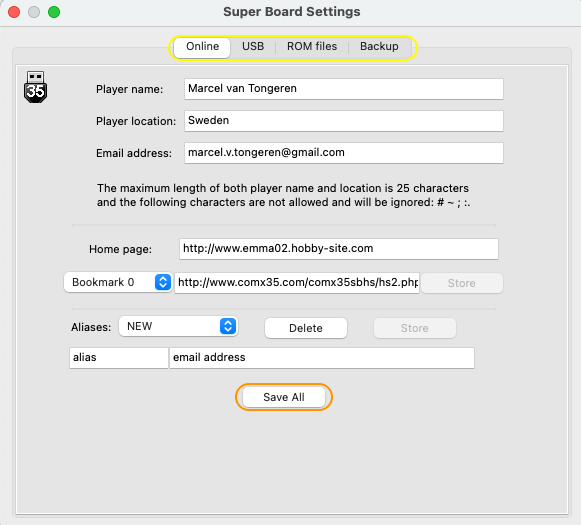The width and height of the screenshot is (581, 525).
Task: Close the Super Board Settings window
Action: [14, 12]
